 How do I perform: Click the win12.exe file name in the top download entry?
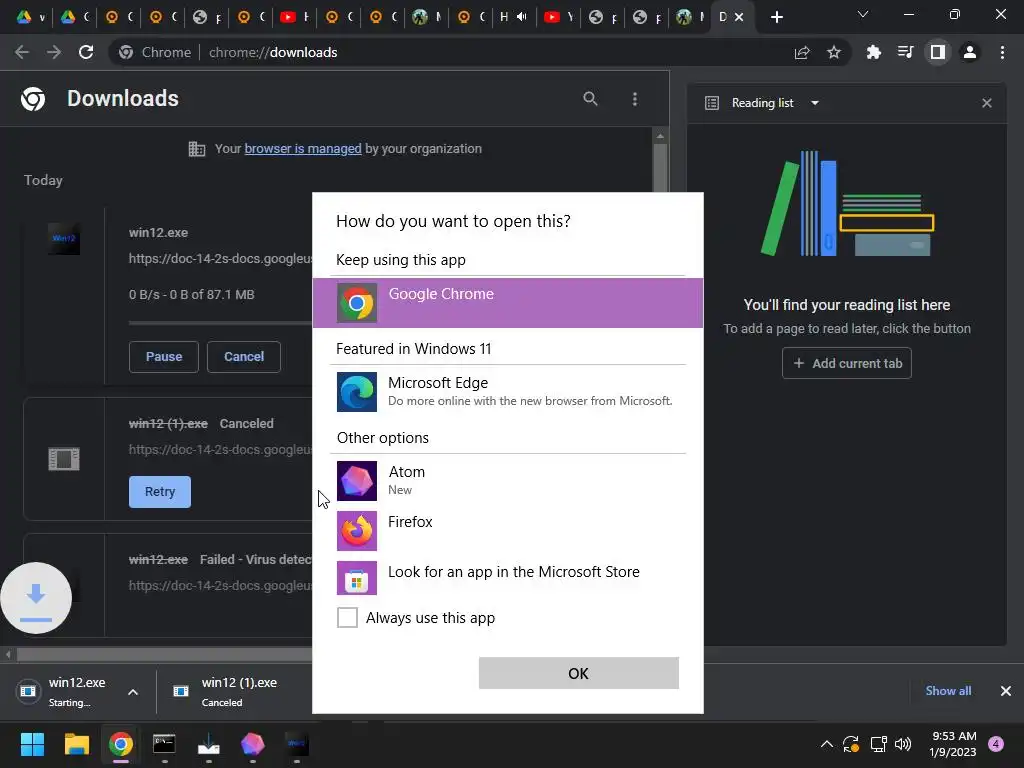tap(158, 232)
